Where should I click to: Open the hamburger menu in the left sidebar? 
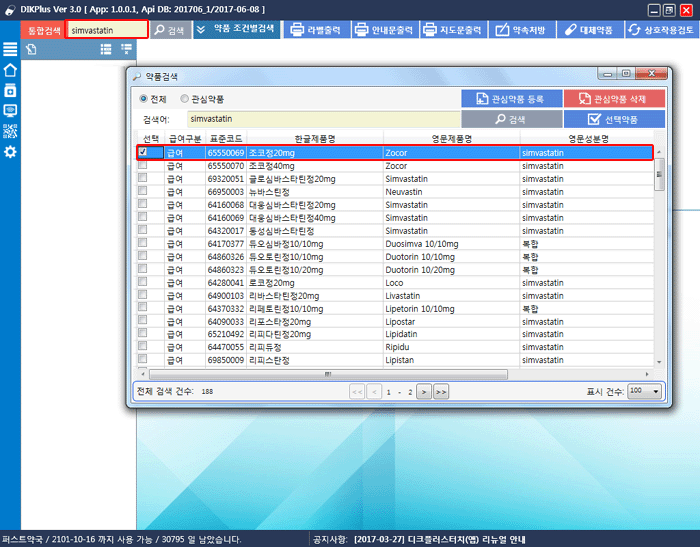(10, 49)
